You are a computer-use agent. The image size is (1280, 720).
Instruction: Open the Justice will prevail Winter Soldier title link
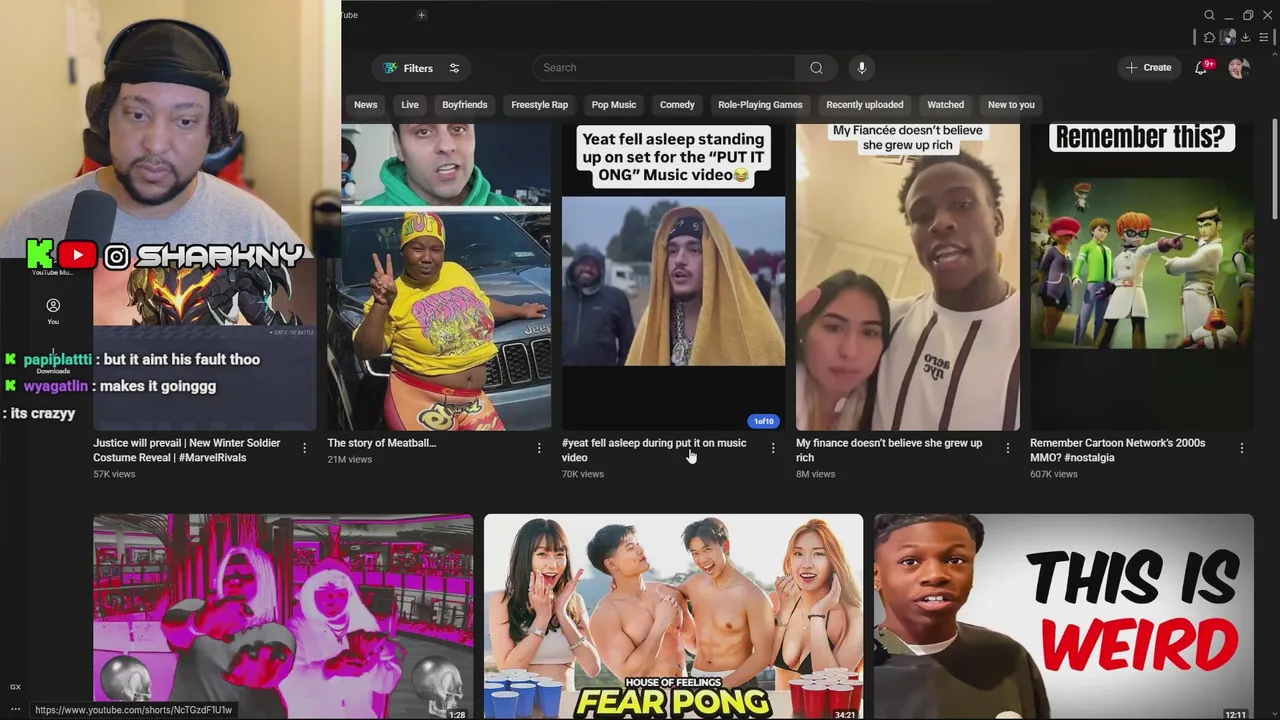click(x=187, y=450)
